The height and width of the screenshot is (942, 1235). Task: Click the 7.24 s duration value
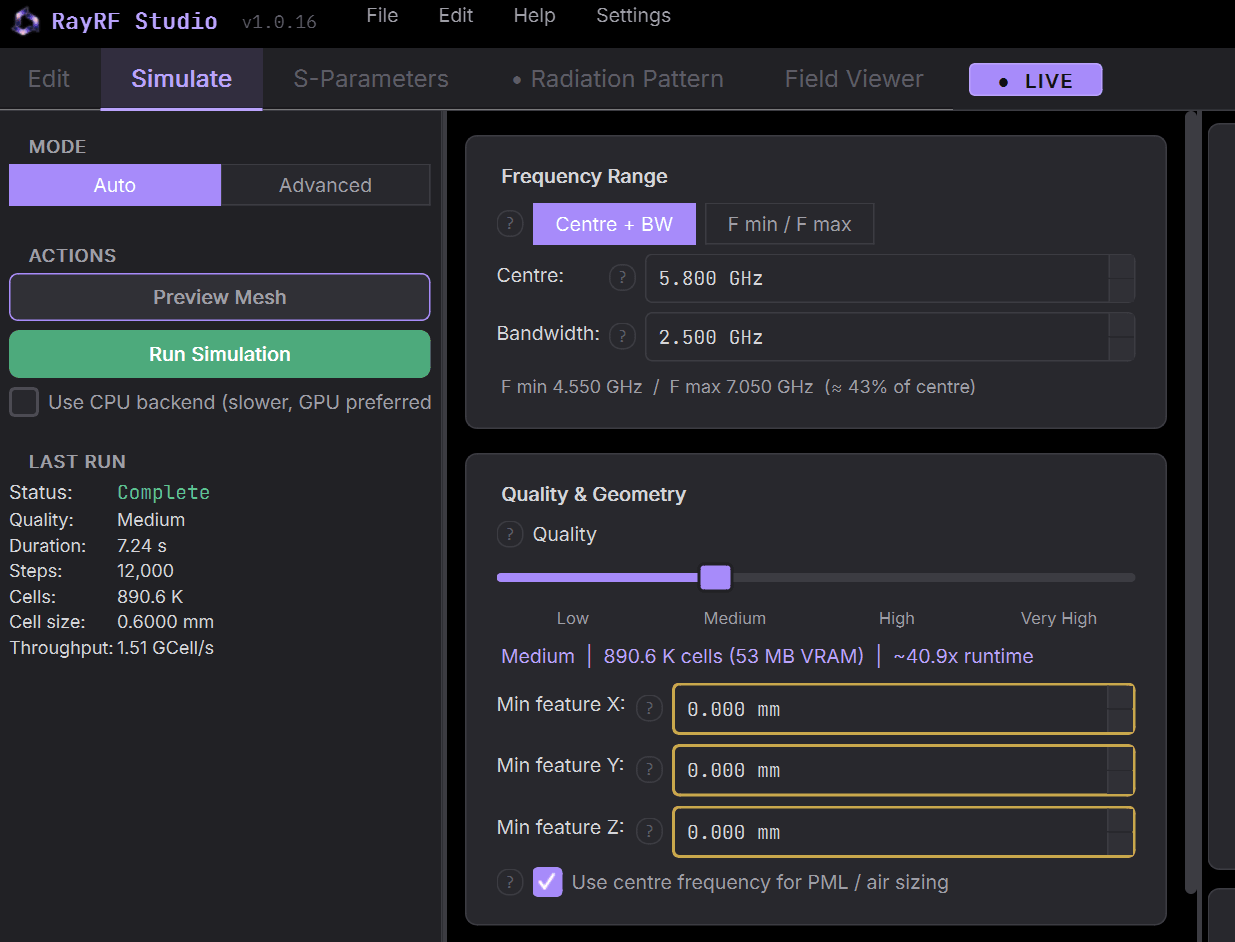pyautogui.click(x=142, y=546)
